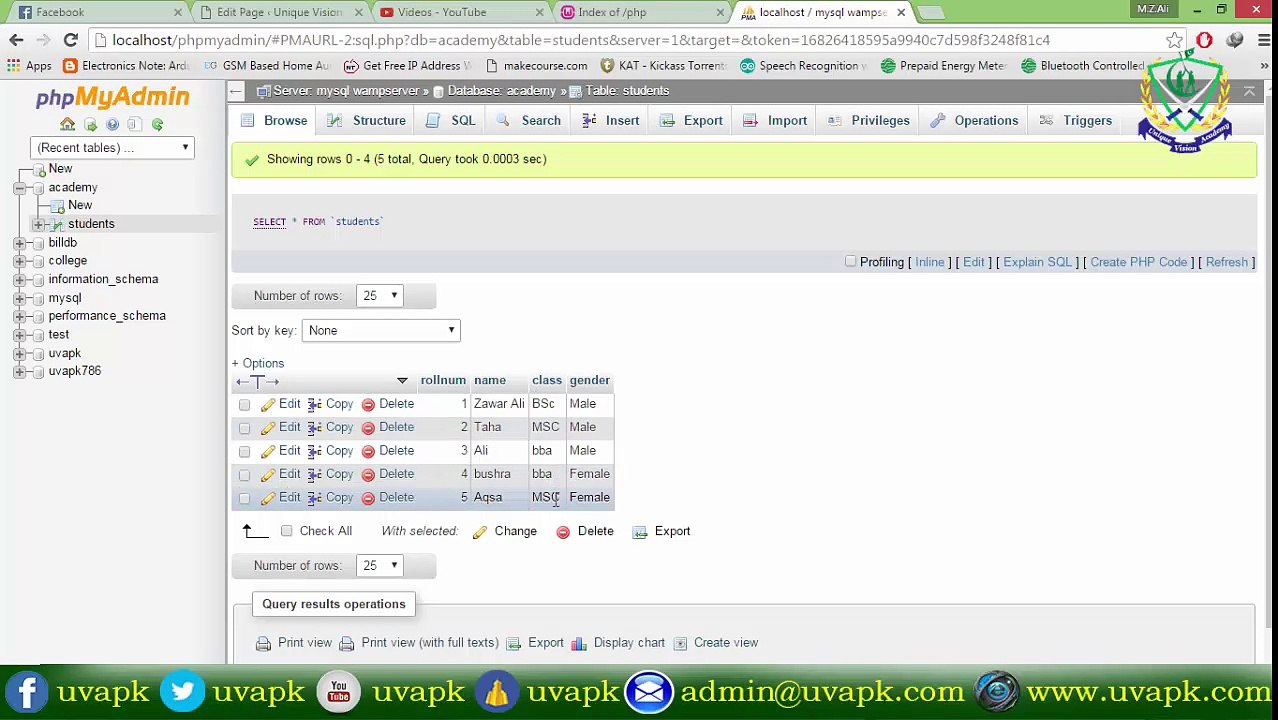Open phpMyAdmin home icon
1278x720 pixels.
click(67, 125)
